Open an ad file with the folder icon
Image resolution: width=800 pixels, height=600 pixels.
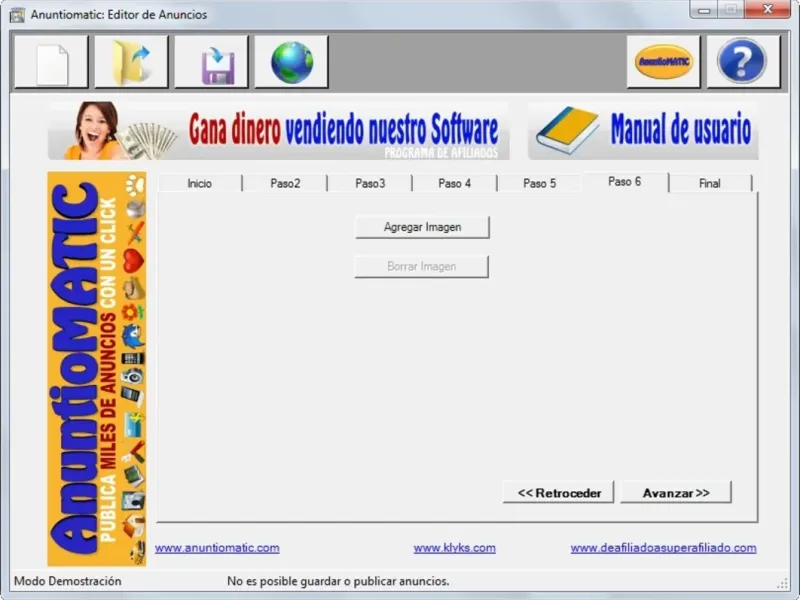131,62
